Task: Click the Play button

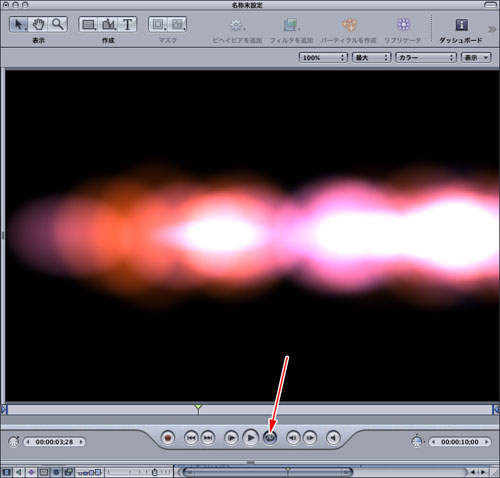Action: (251, 437)
